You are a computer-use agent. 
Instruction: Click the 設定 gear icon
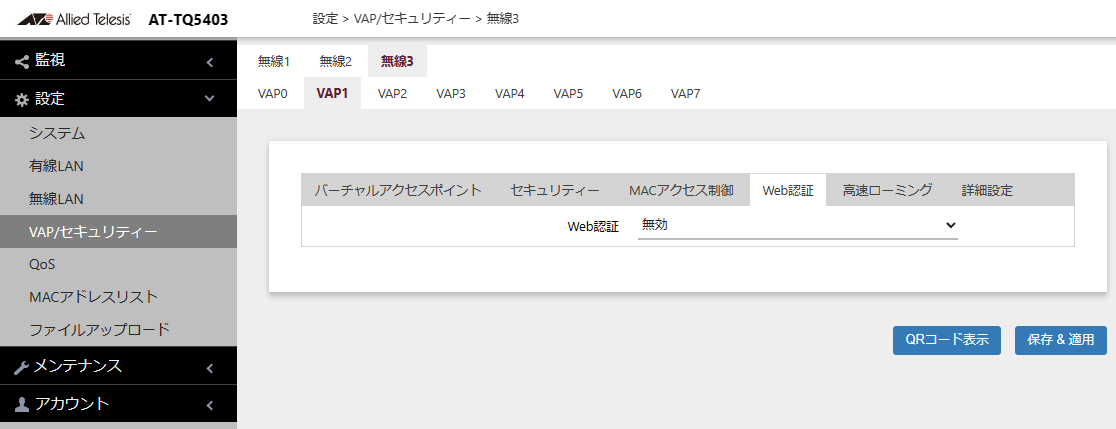pyautogui.click(x=22, y=100)
